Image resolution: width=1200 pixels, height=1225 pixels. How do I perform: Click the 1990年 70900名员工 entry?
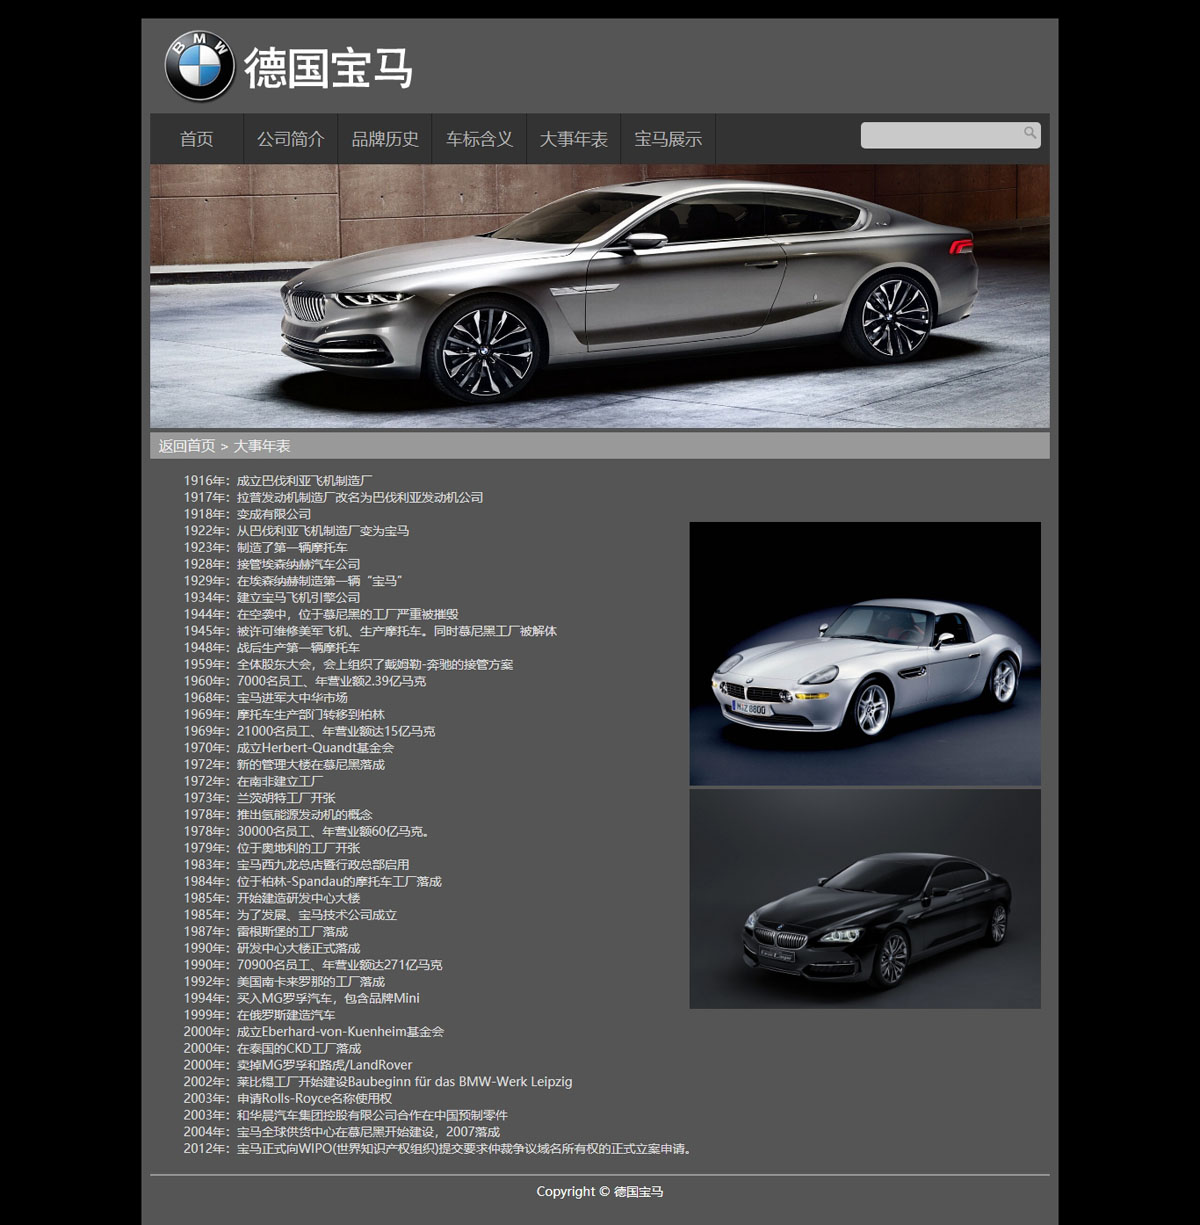(313, 965)
